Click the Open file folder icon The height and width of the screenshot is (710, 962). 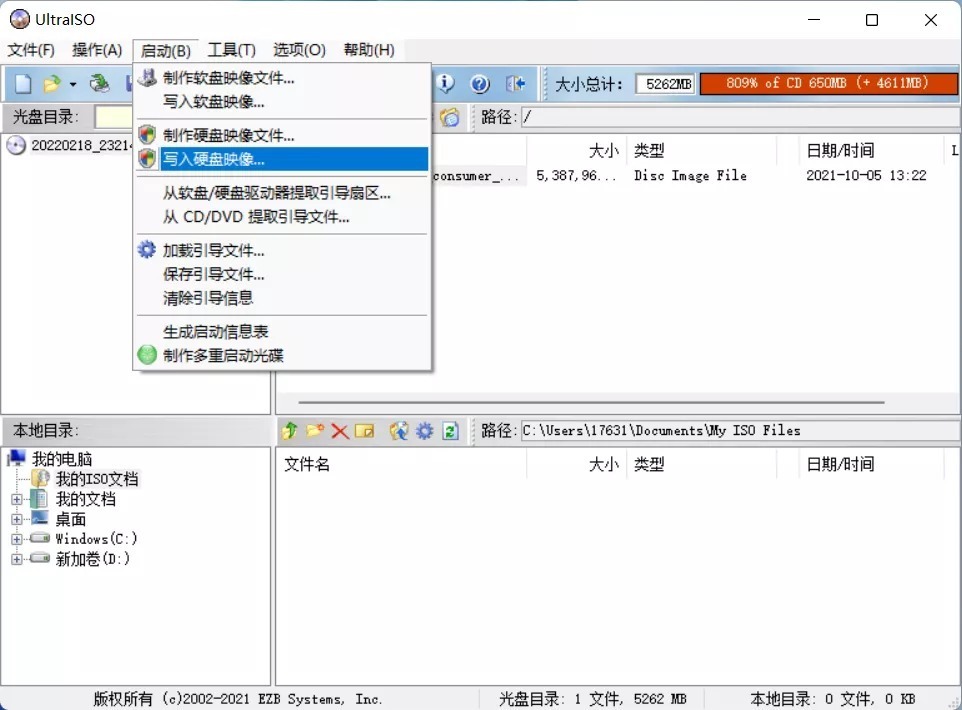point(51,84)
